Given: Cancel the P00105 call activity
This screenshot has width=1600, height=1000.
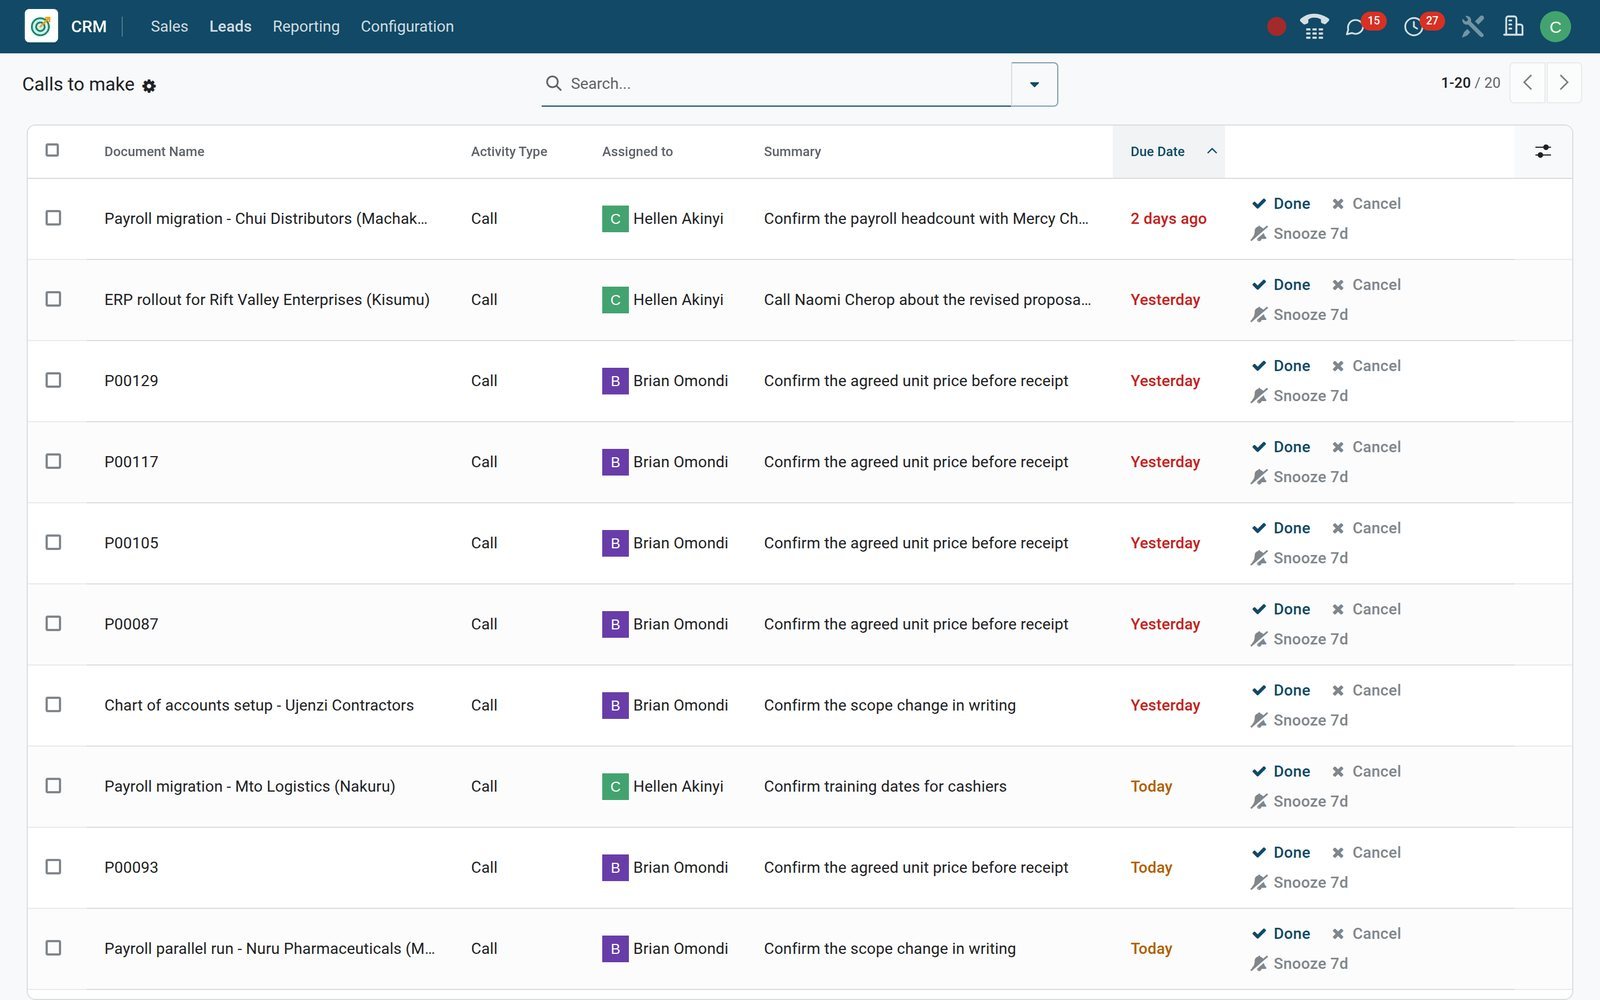Looking at the screenshot, I should (1366, 528).
